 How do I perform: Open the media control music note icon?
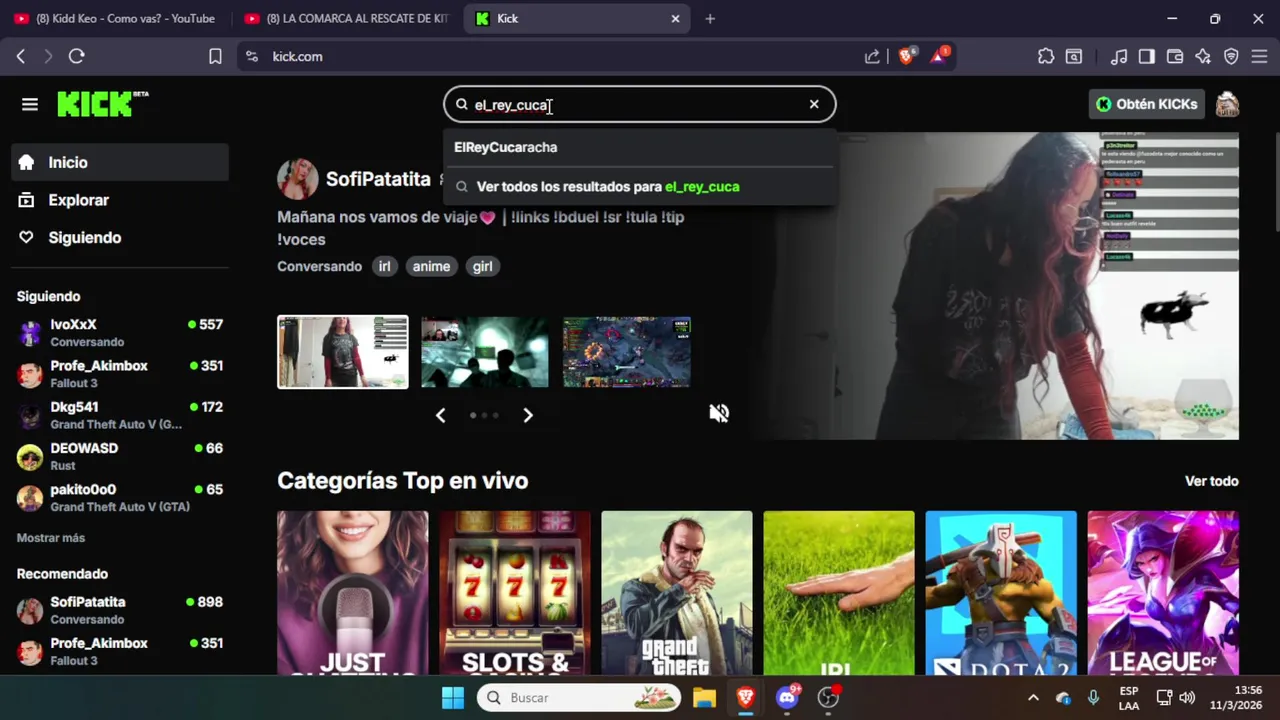click(x=1119, y=57)
